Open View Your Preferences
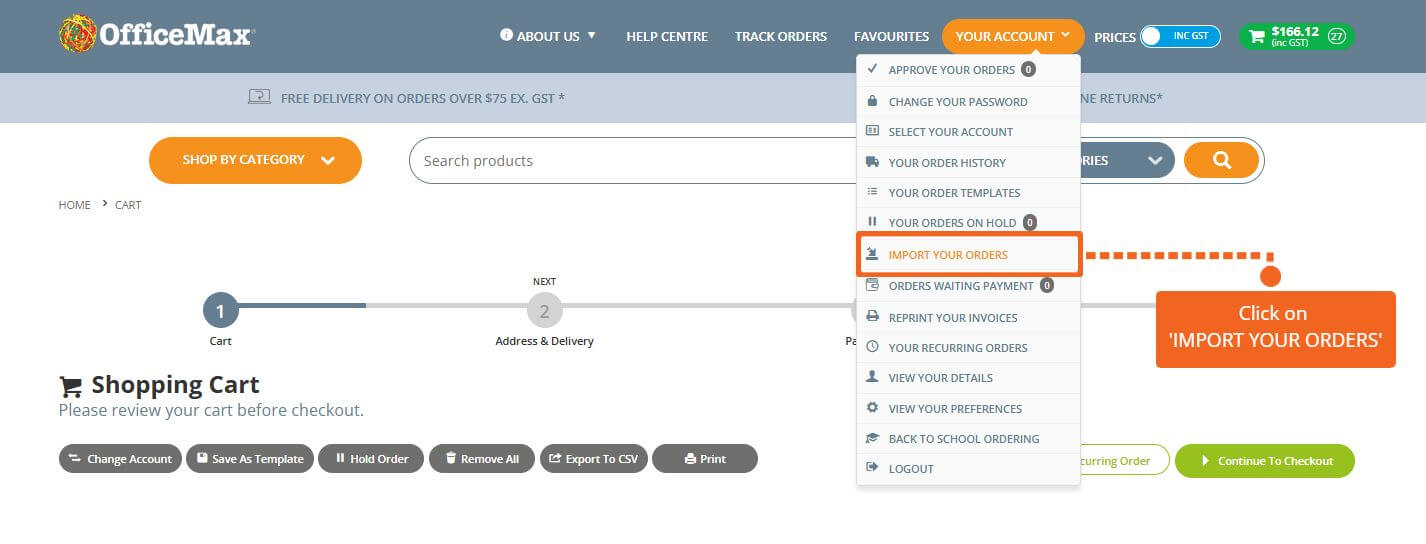This screenshot has width=1426, height=544. point(968,408)
